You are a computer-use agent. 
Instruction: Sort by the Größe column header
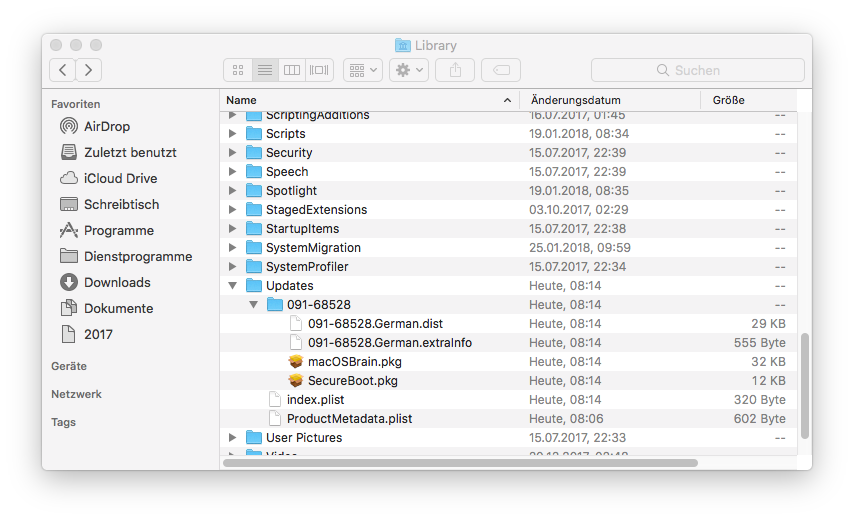click(x=749, y=100)
